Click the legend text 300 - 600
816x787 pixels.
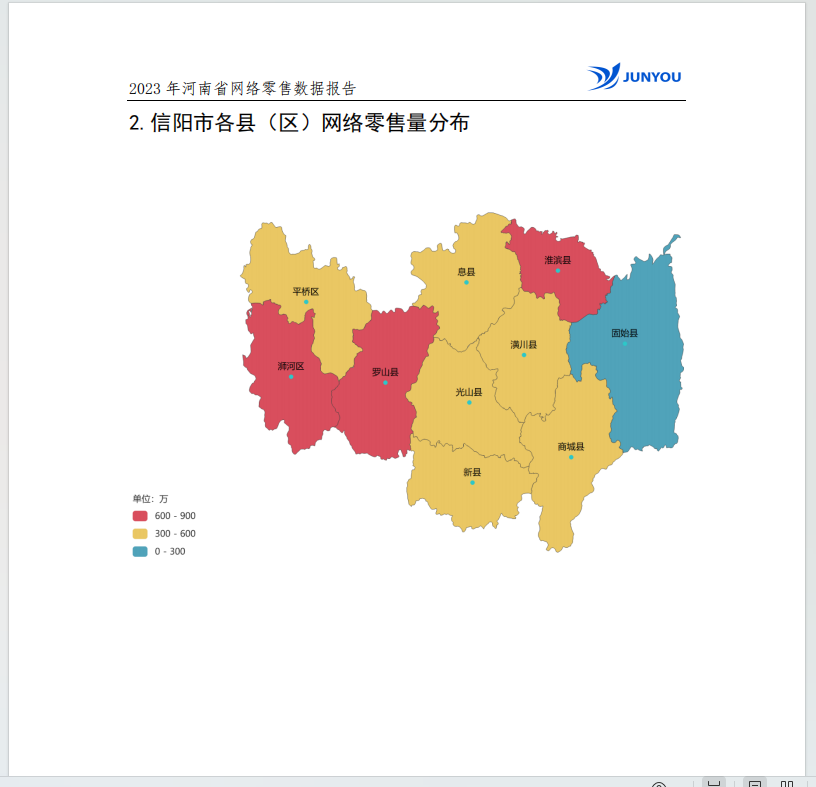175,534
